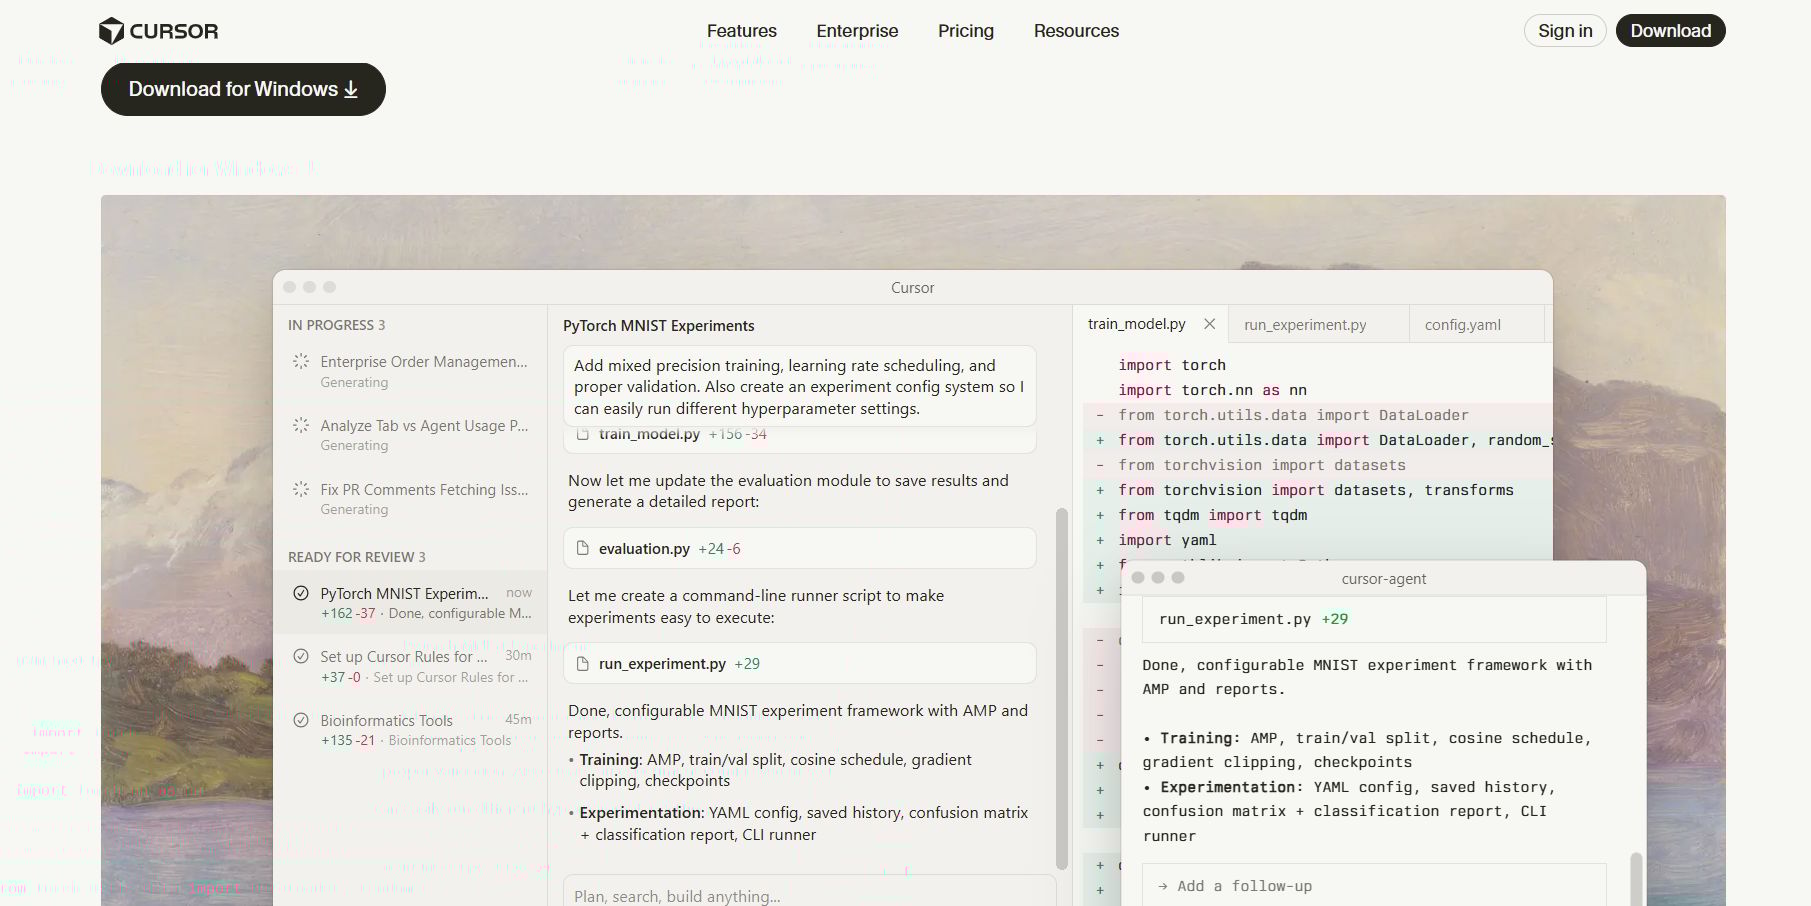The image size is (1811, 906).
Task: Click the 'from tqdm import tqdm' line
Action: point(1212,515)
